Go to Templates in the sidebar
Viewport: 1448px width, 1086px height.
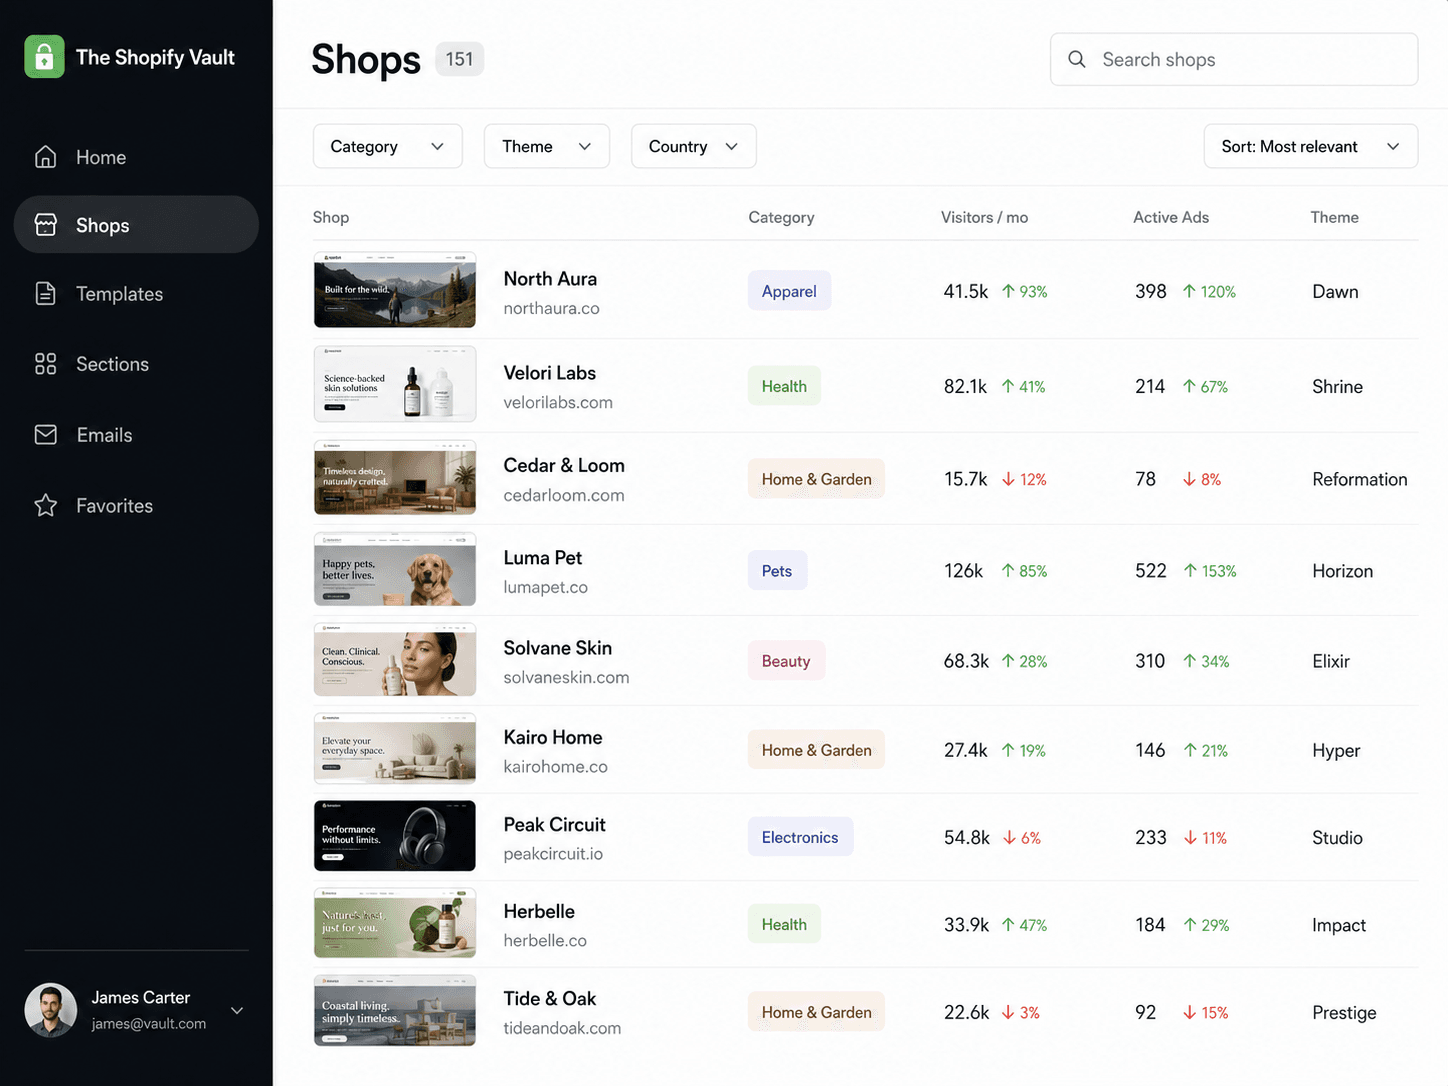[136, 293]
